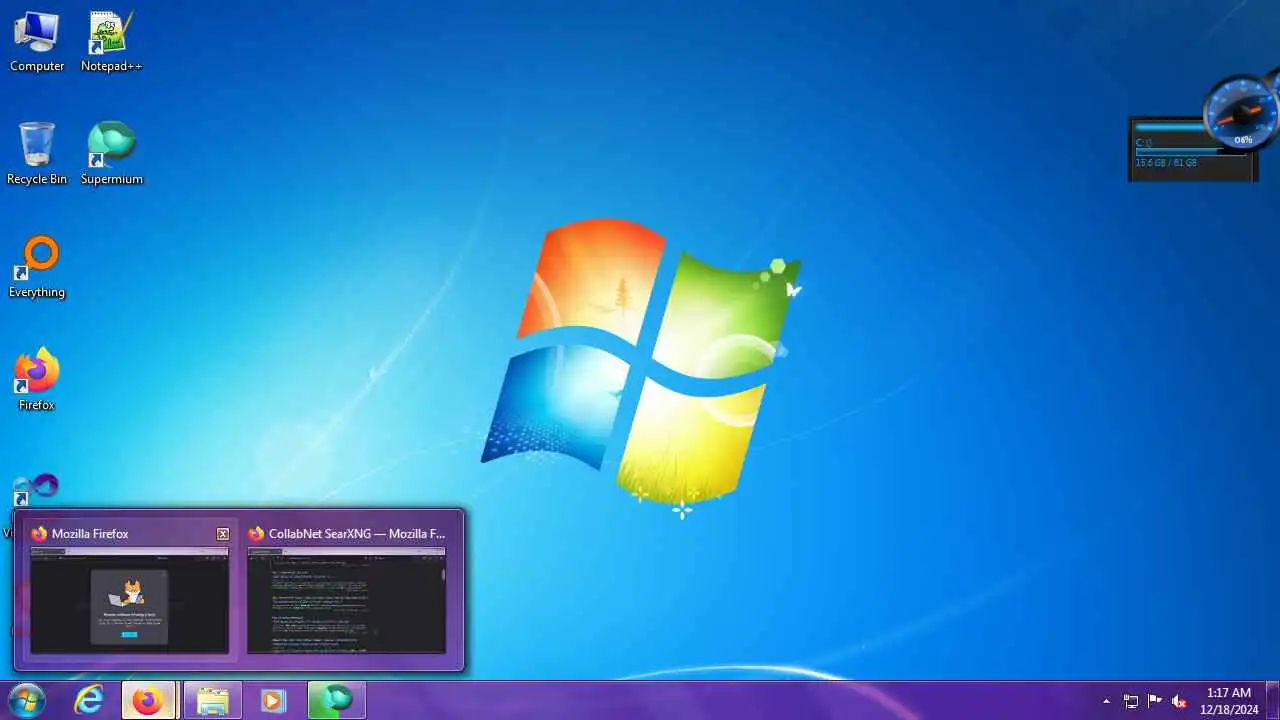Viewport: 1280px width, 720px height.
Task: Select the Supermium desktop shortcut
Action: tap(111, 154)
